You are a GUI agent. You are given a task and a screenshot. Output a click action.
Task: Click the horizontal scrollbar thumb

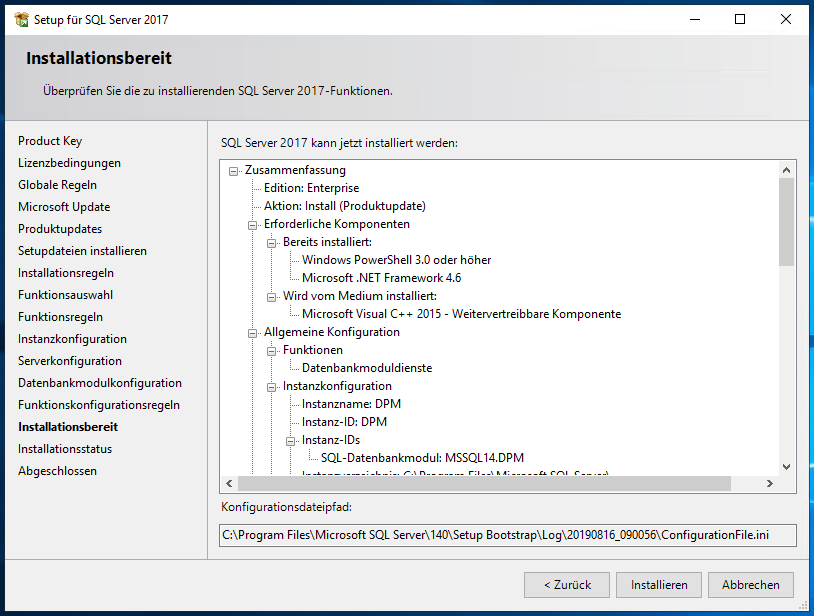[484, 483]
